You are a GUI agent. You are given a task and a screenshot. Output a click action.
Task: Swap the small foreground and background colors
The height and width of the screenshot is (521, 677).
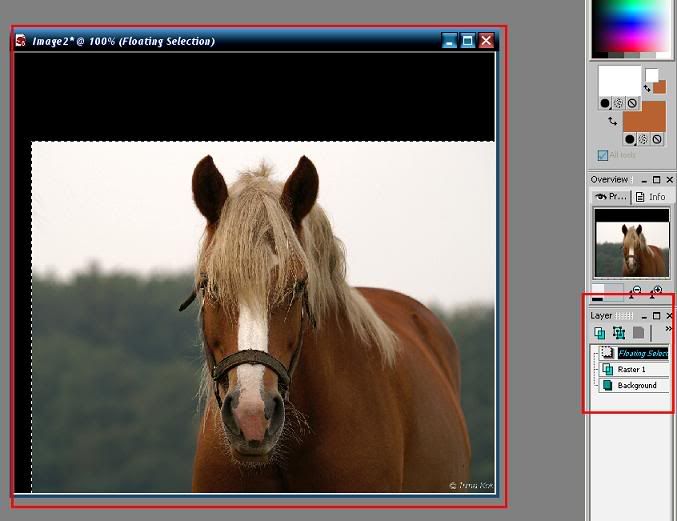(647, 88)
